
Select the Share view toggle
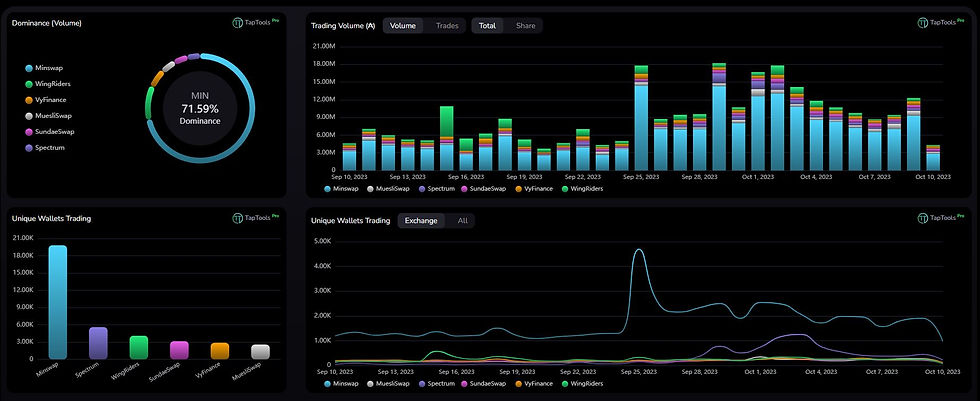click(x=526, y=26)
